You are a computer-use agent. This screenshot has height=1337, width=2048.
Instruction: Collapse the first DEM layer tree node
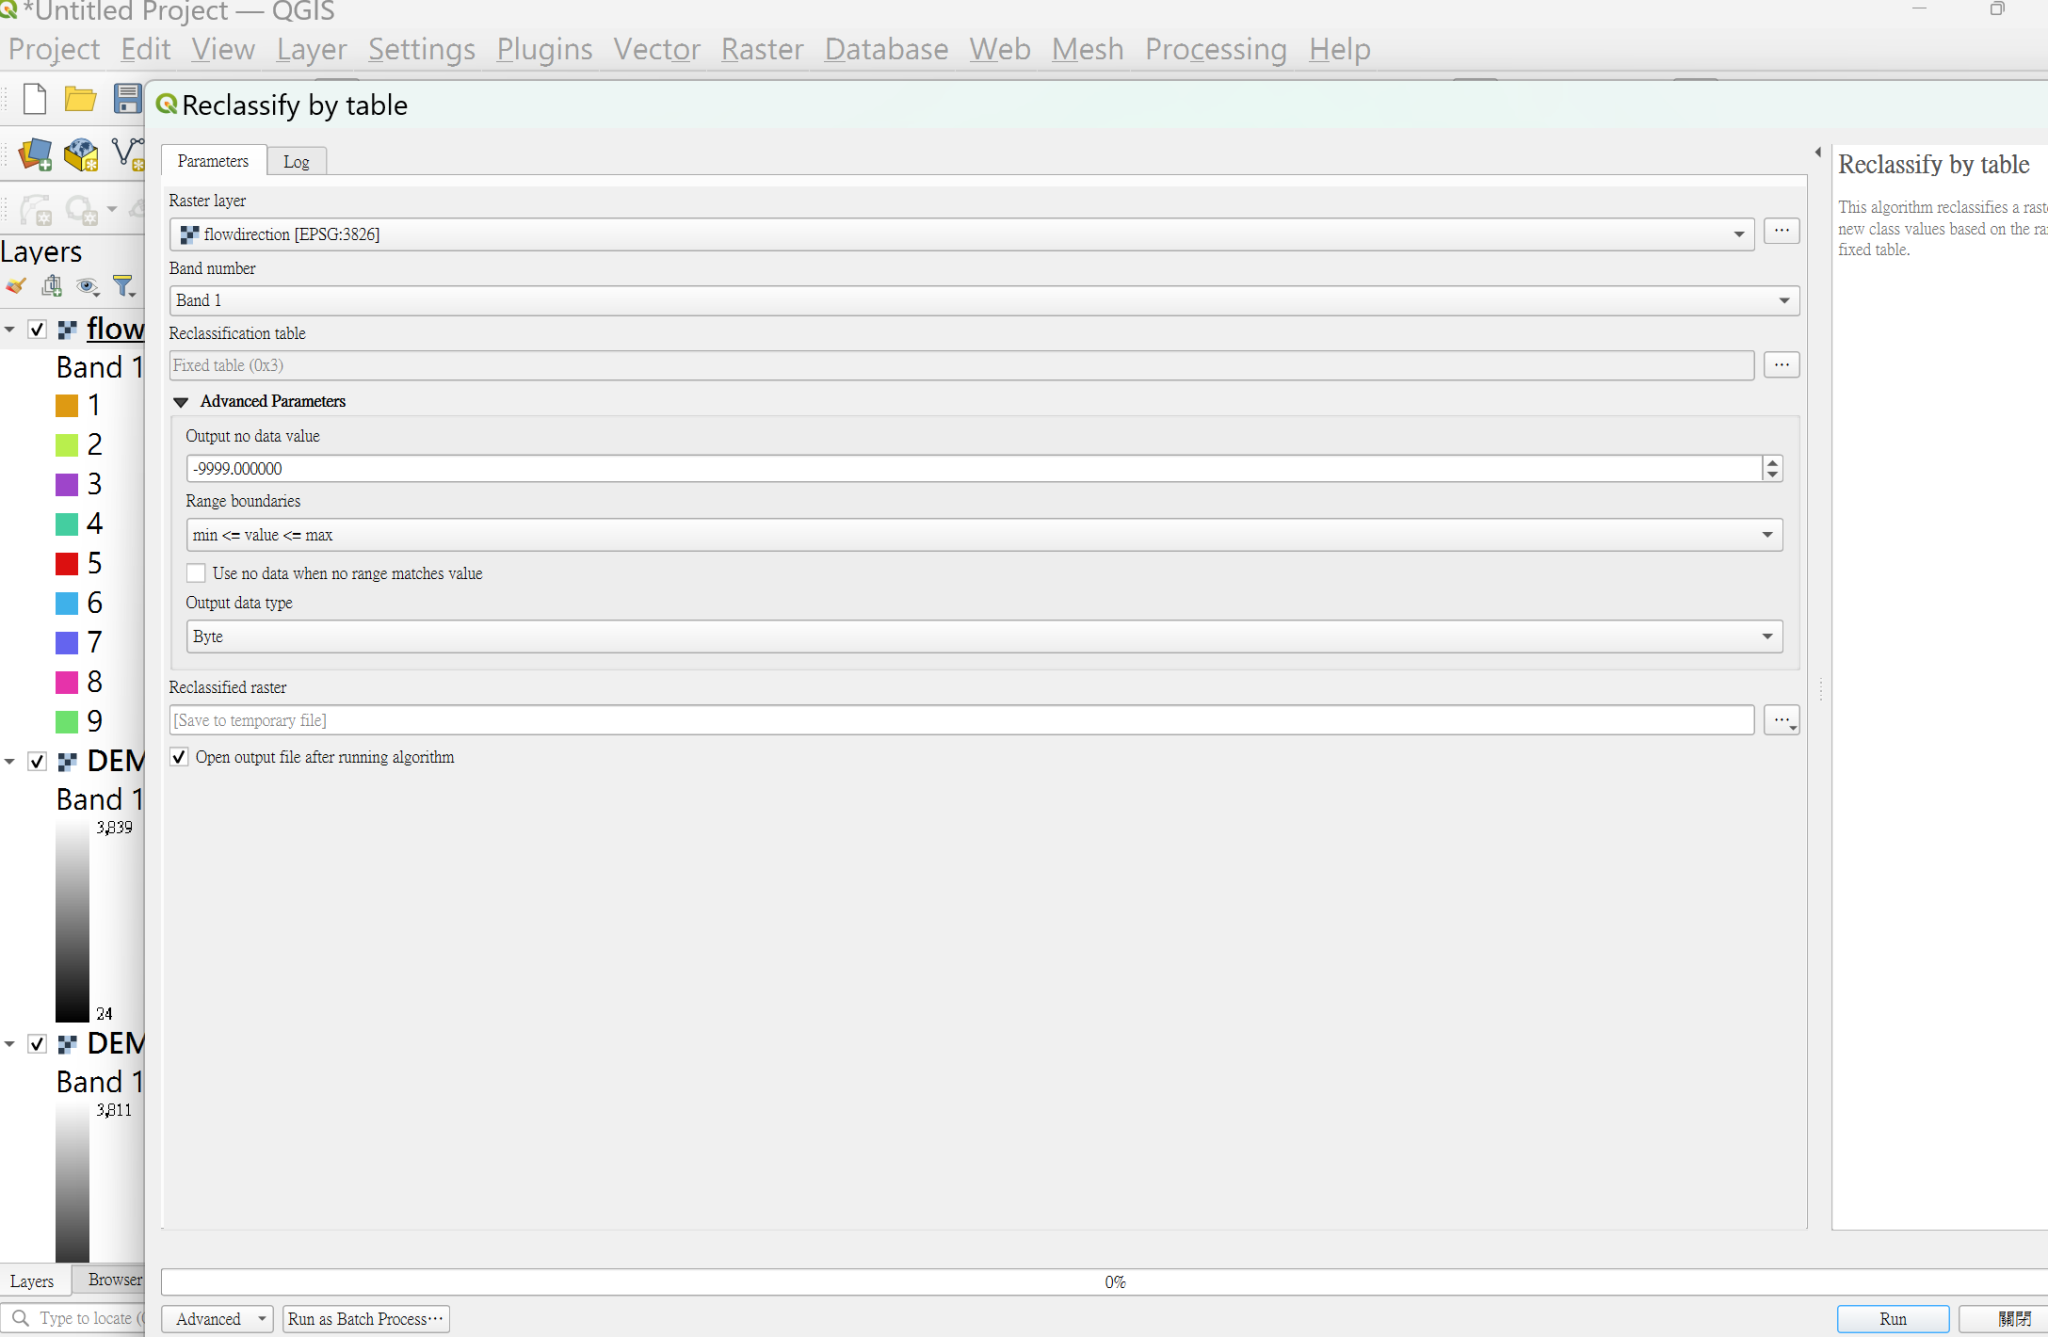[10, 762]
